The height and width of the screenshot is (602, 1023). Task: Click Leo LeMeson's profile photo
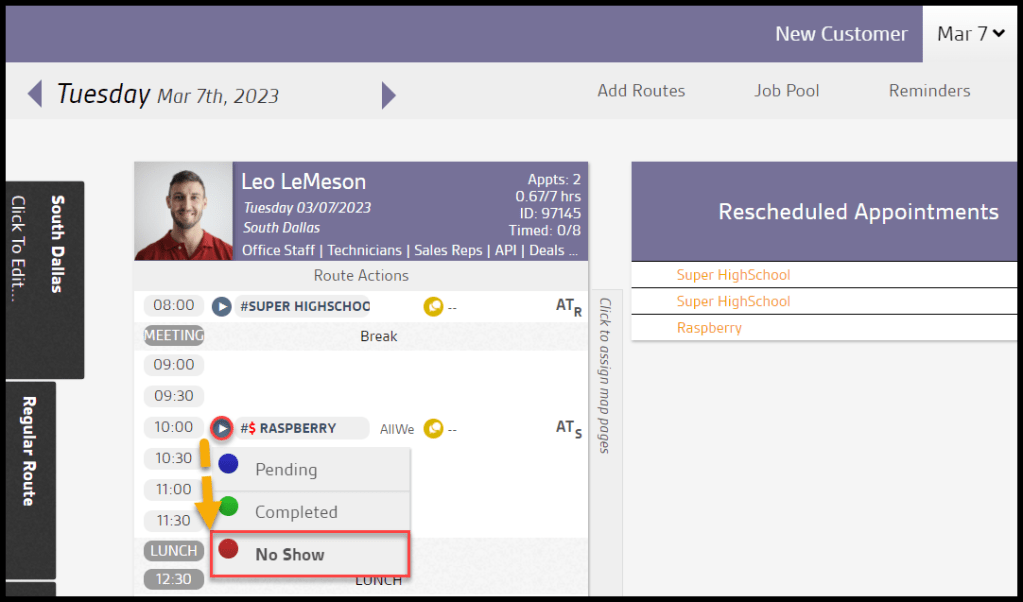(x=183, y=211)
